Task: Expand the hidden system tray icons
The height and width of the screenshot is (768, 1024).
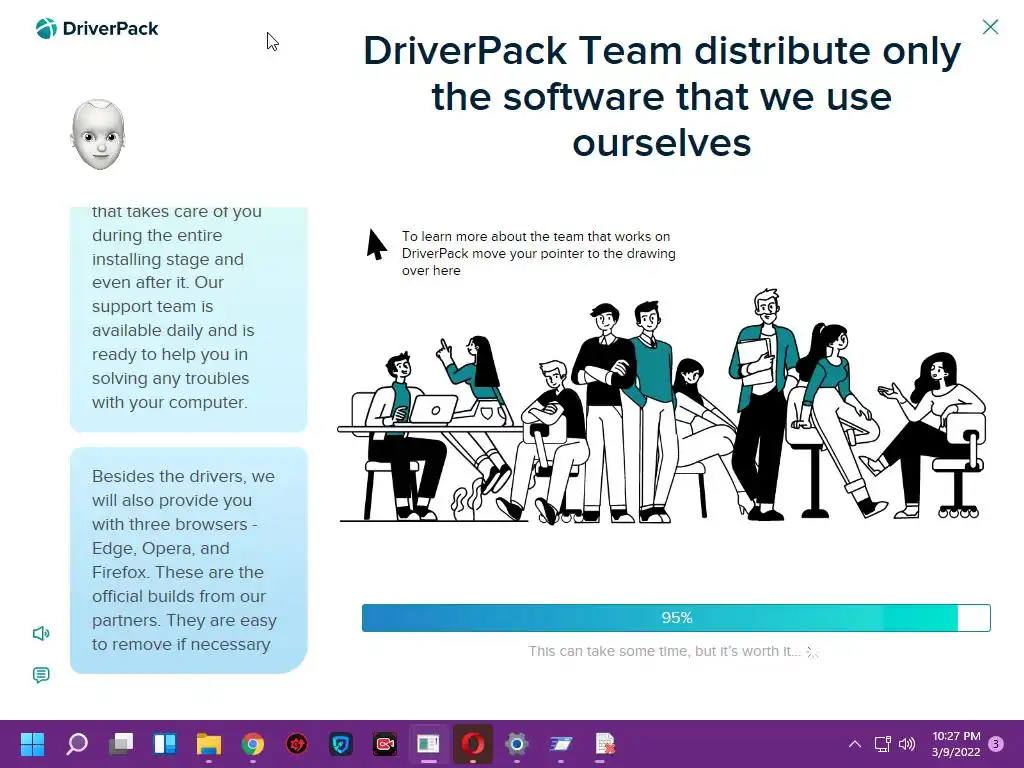Action: tap(854, 744)
